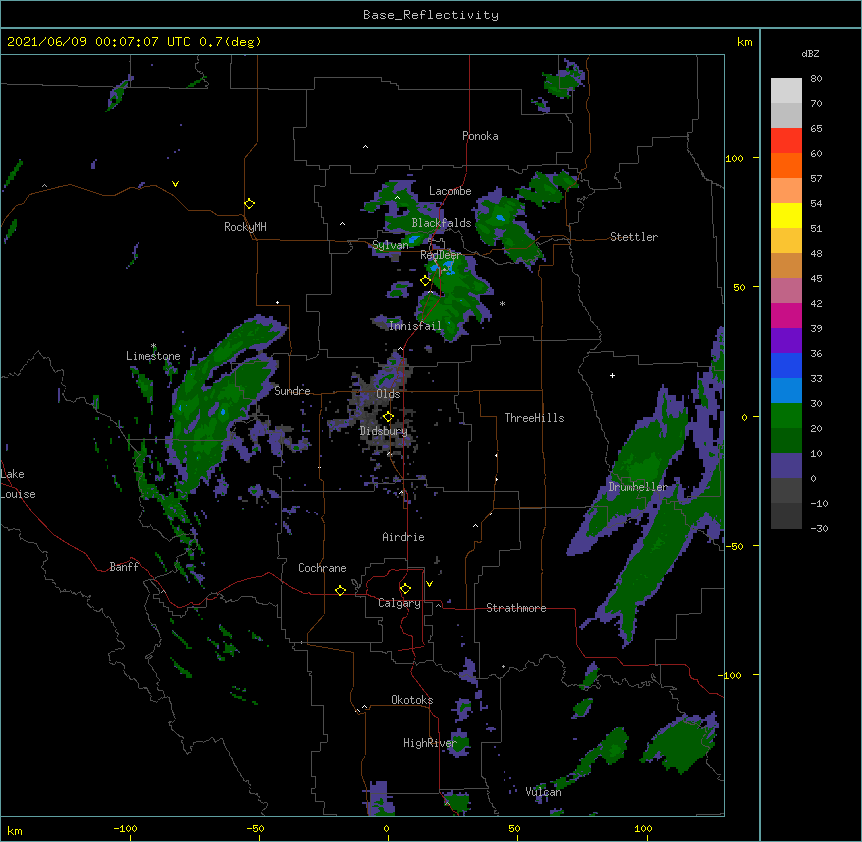Image resolution: width=862 pixels, height=842 pixels.
Task: Click the dBZ legend heading
Action: (x=810, y=53)
